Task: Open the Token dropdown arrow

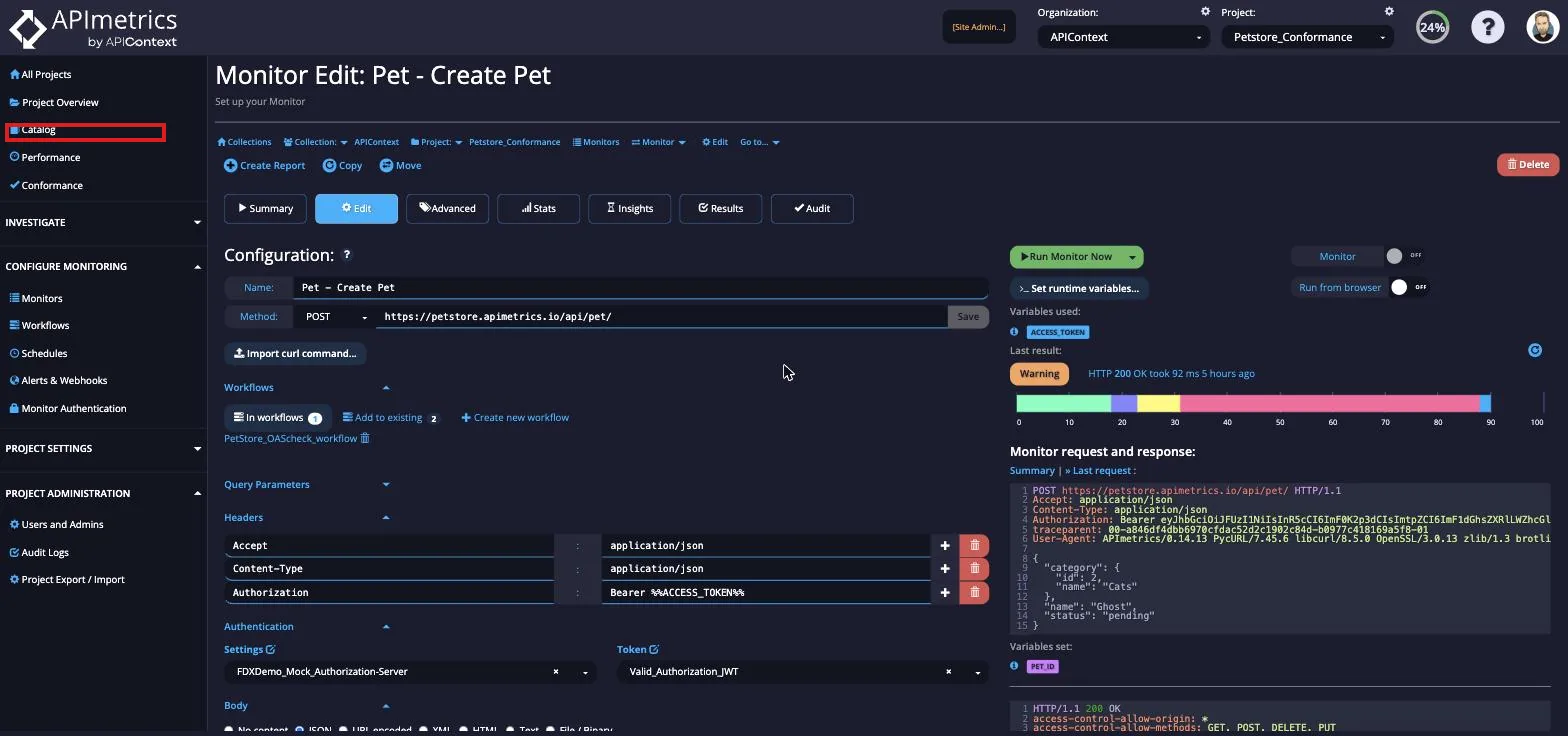Action: pyautogui.click(x=977, y=672)
